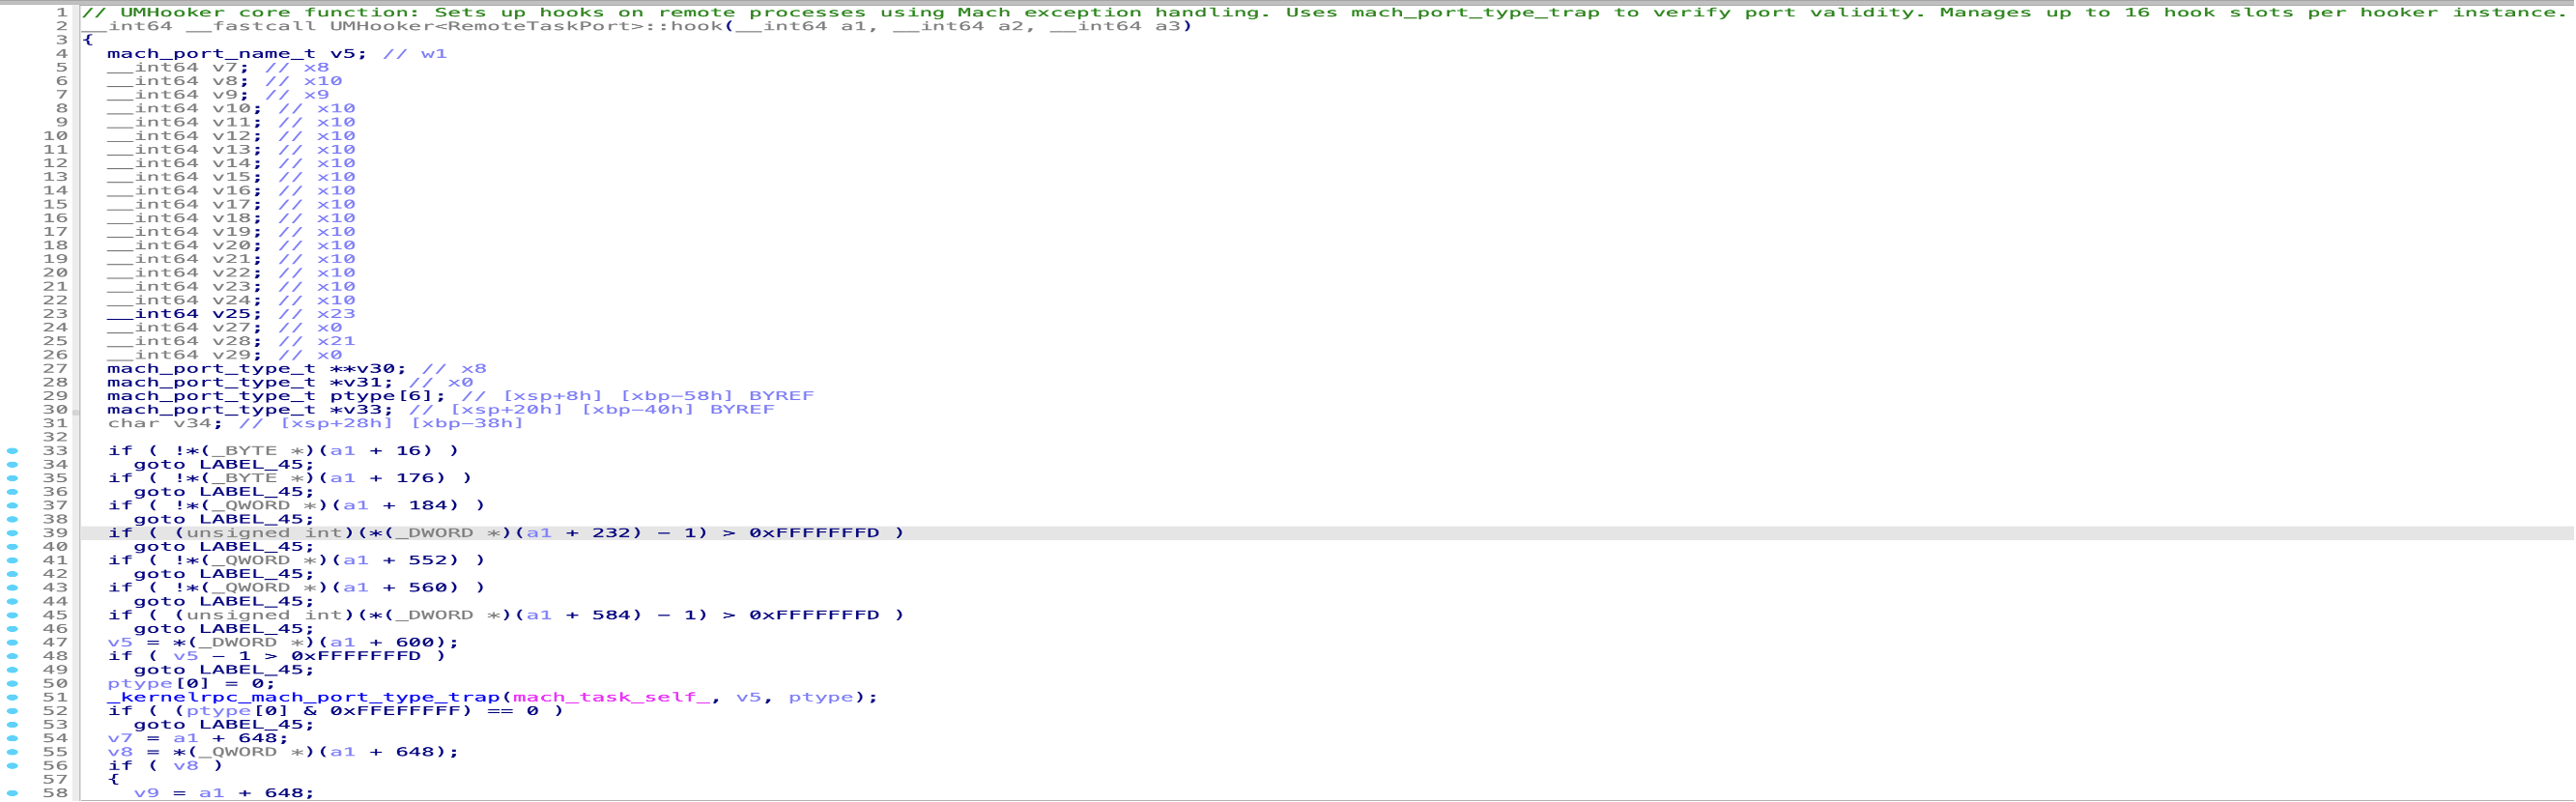Screen dimensions: 2576x802
Task: Click the gutter dot on line 42
Action: 12,574
